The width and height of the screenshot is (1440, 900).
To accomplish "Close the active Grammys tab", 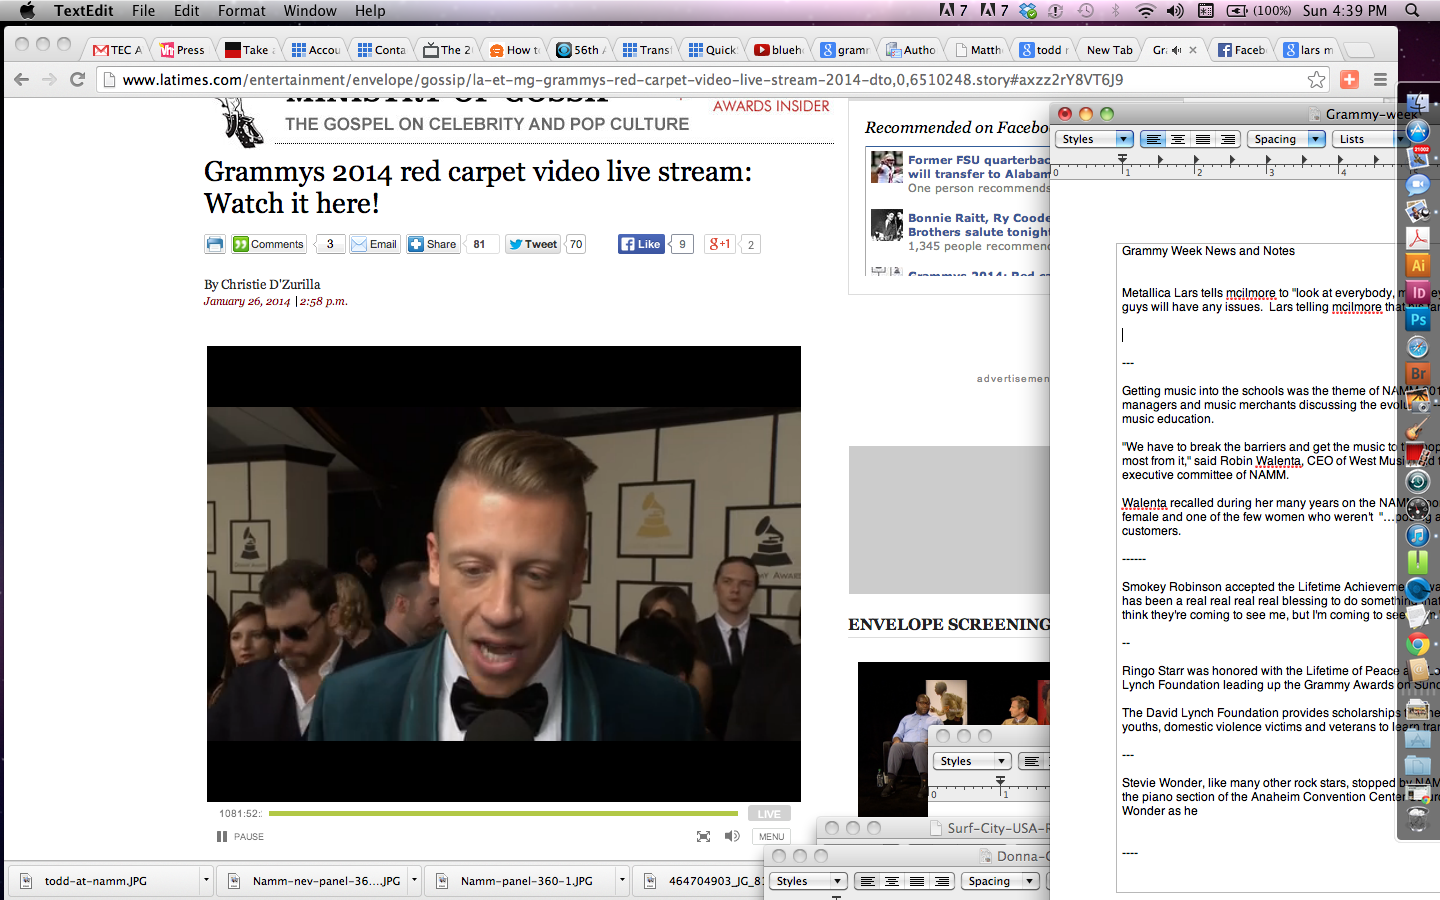I will click(1193, 49).
